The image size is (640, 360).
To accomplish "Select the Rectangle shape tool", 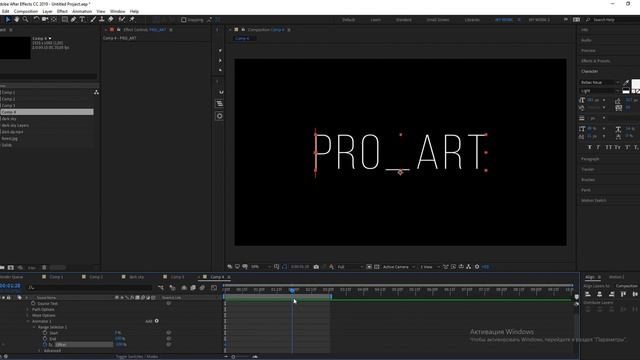I will [64, 19].
